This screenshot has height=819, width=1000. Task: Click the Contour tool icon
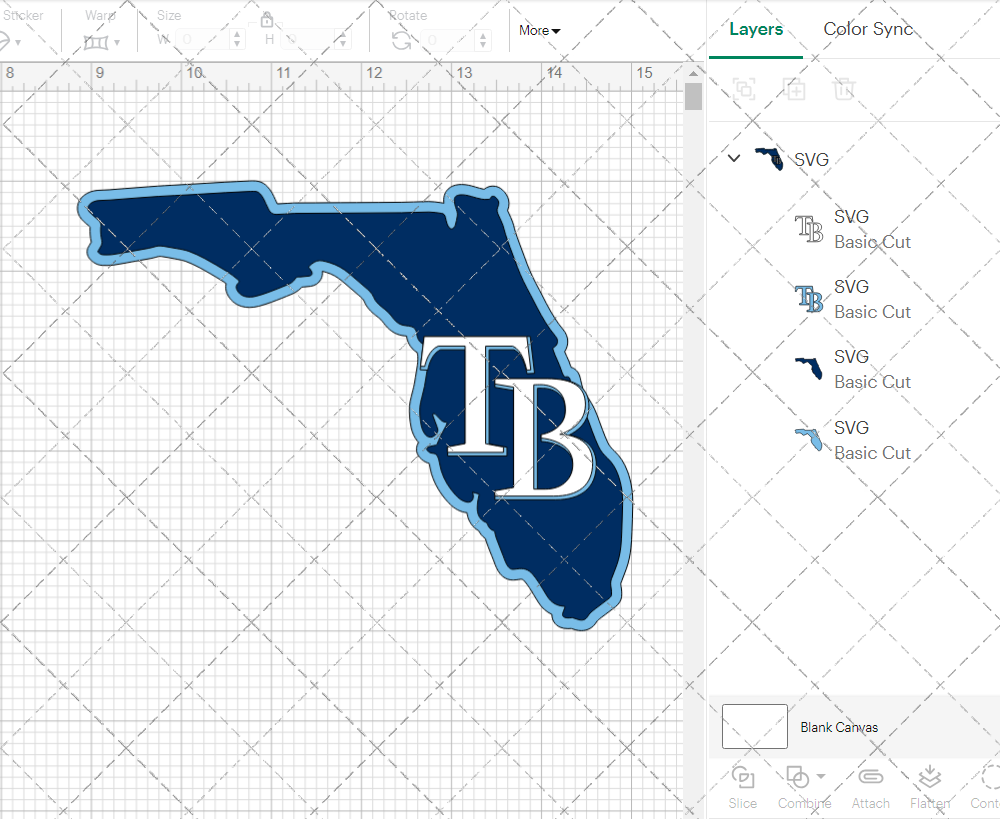(990, 777)
